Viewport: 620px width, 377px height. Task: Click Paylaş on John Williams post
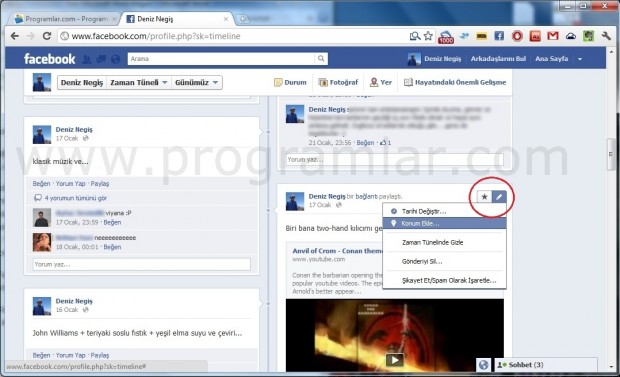click(x=100, y=355)
